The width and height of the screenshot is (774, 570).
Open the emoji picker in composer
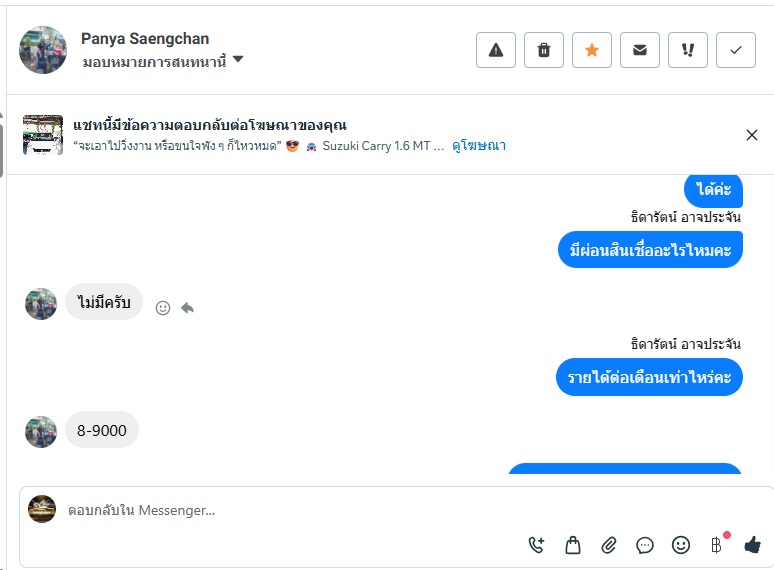pyautogui.click(x=681, y=545)
